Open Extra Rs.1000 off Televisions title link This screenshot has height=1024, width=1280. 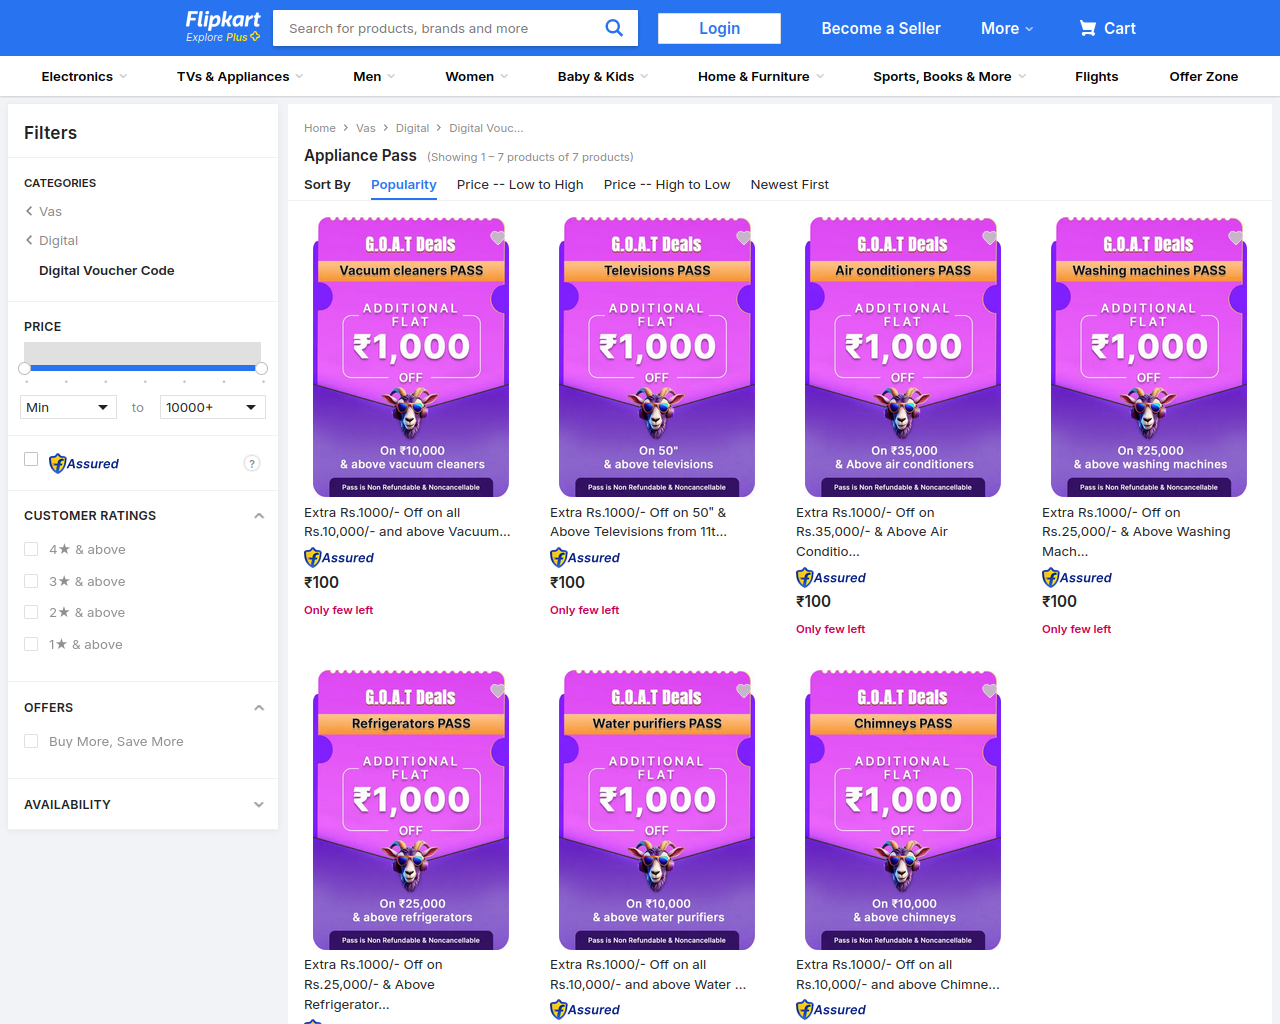(x=639, y=522)
